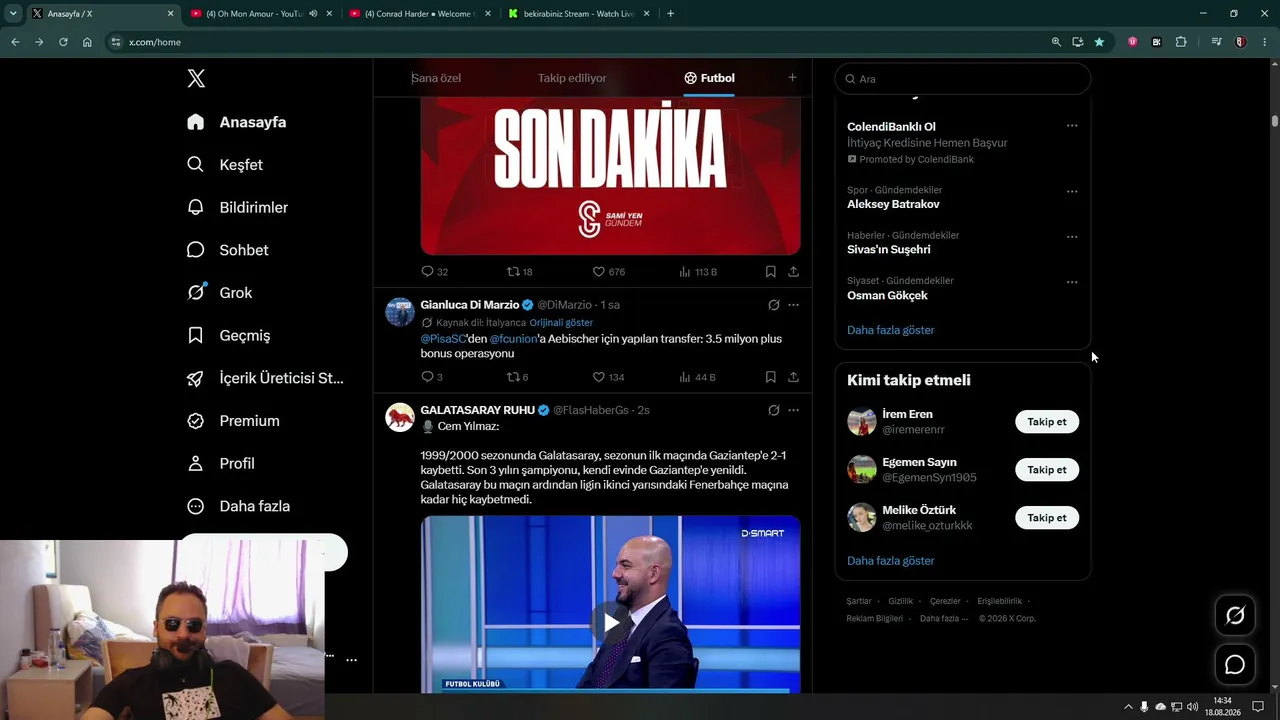Select the Futbol timeline tab

(x=709, y=78)
